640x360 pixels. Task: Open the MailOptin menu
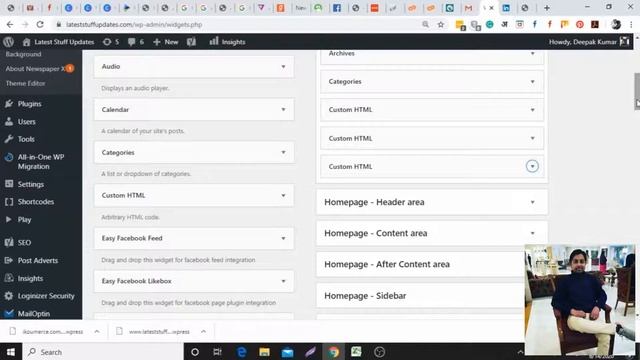pos(33,313)
